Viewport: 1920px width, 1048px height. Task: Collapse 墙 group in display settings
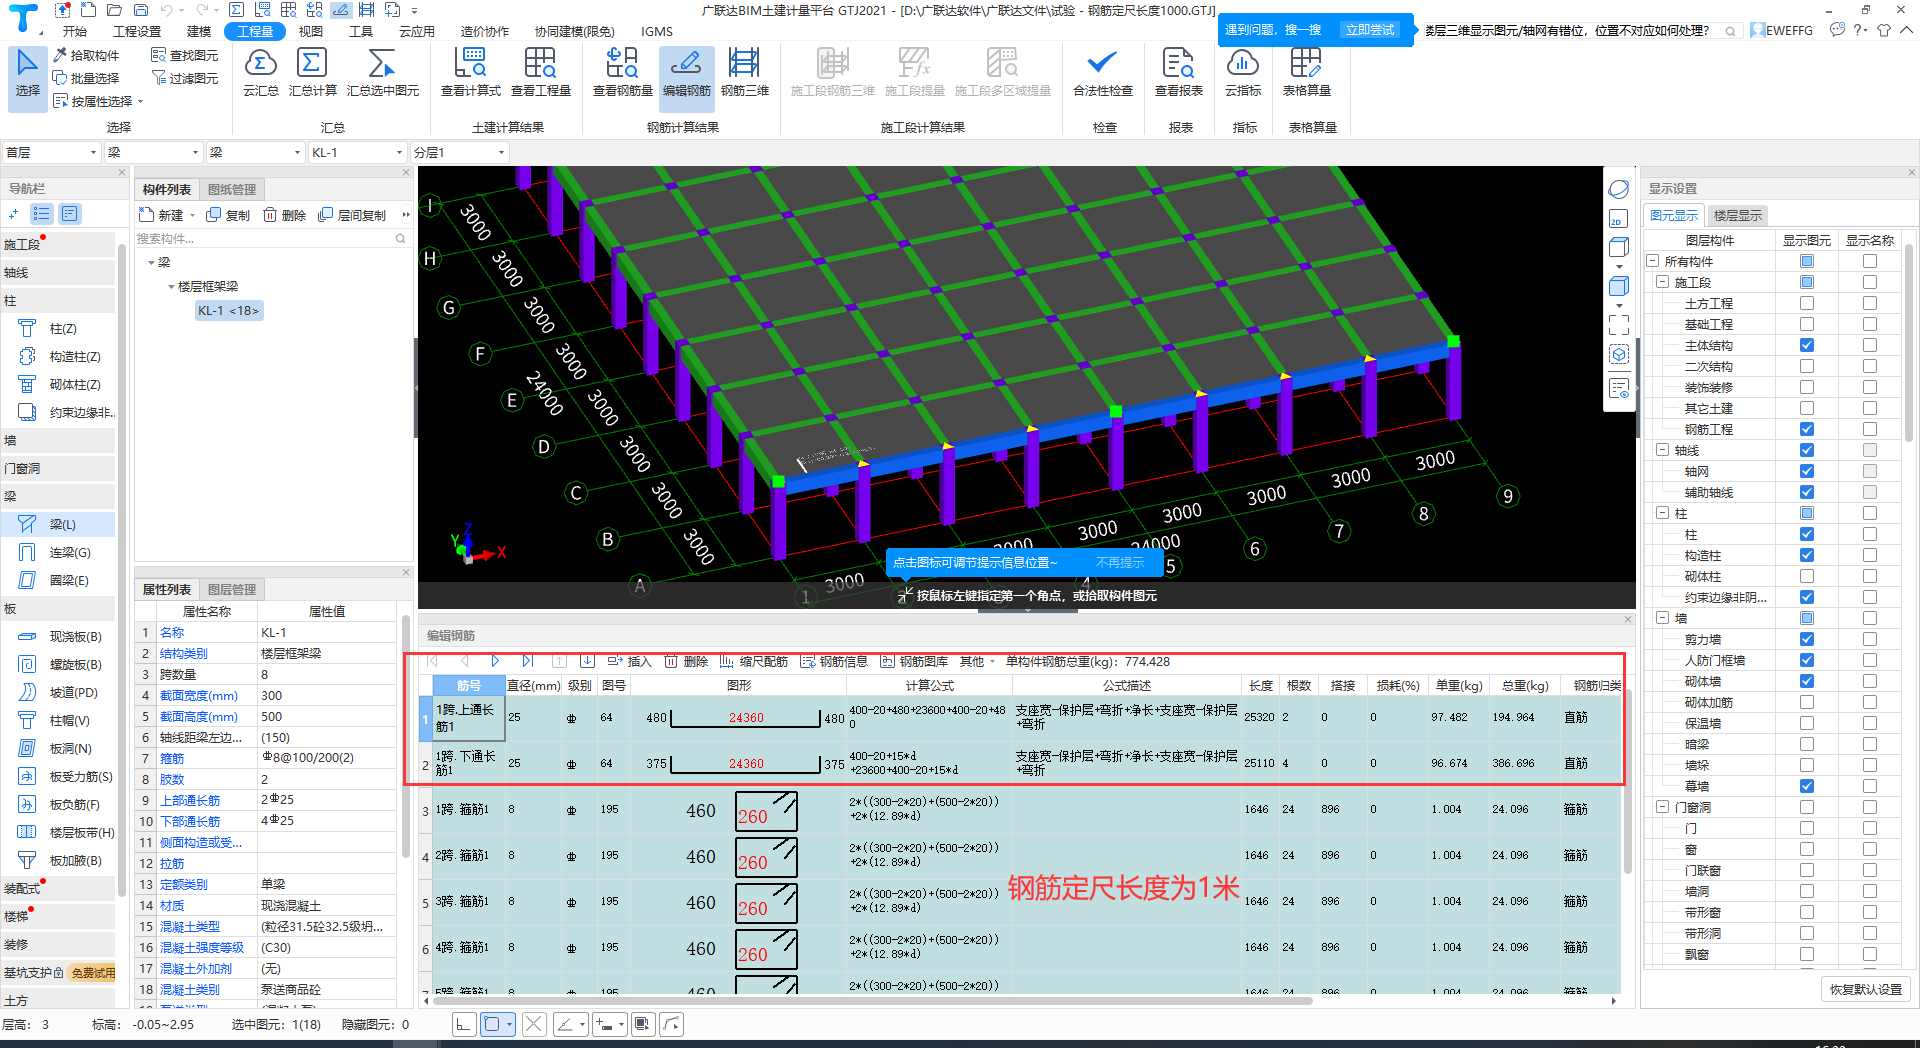coord(1662,618)
